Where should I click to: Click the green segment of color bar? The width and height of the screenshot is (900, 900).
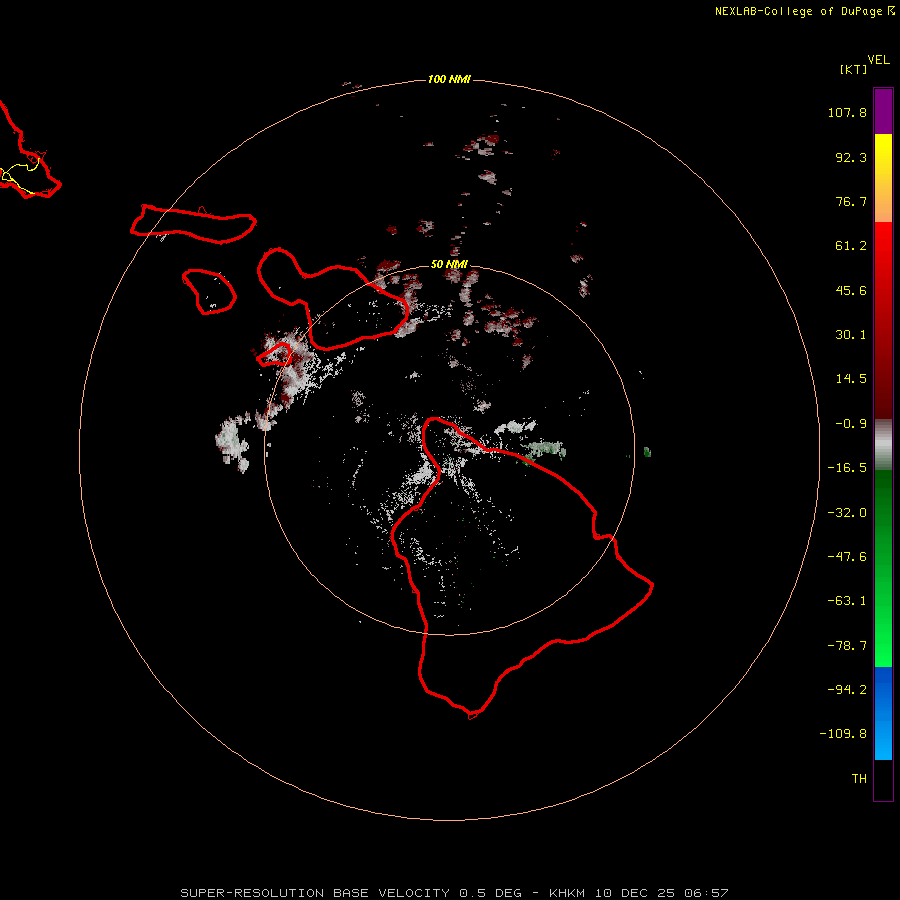pyautogui.click(x=883, y=568)
